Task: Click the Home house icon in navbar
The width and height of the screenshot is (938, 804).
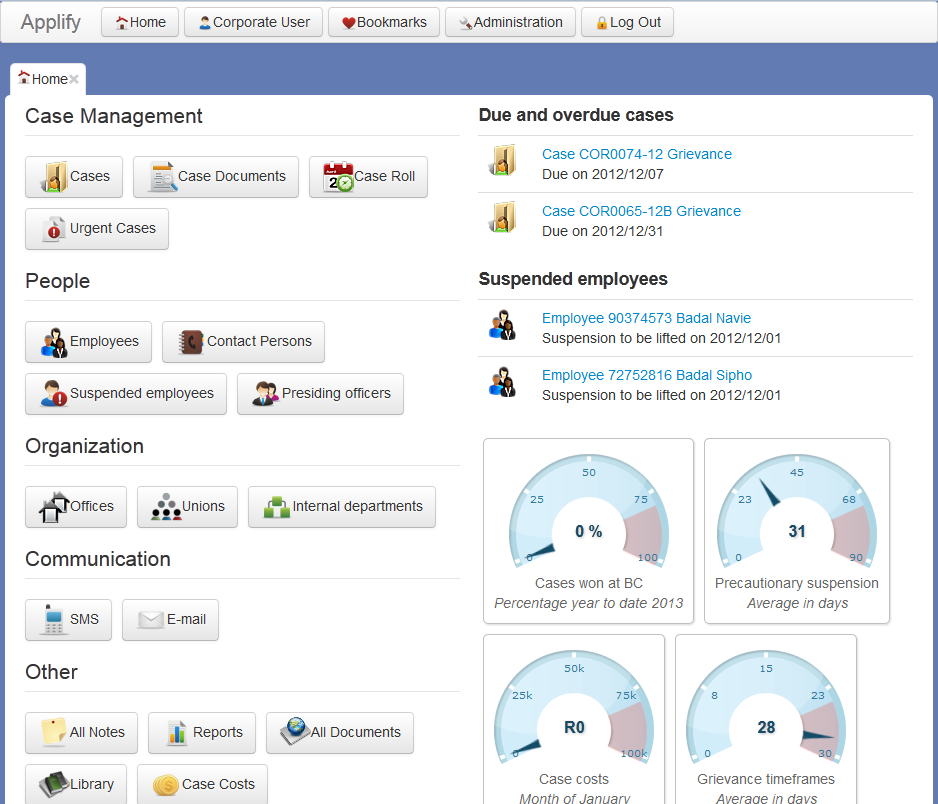Action: 122,23
